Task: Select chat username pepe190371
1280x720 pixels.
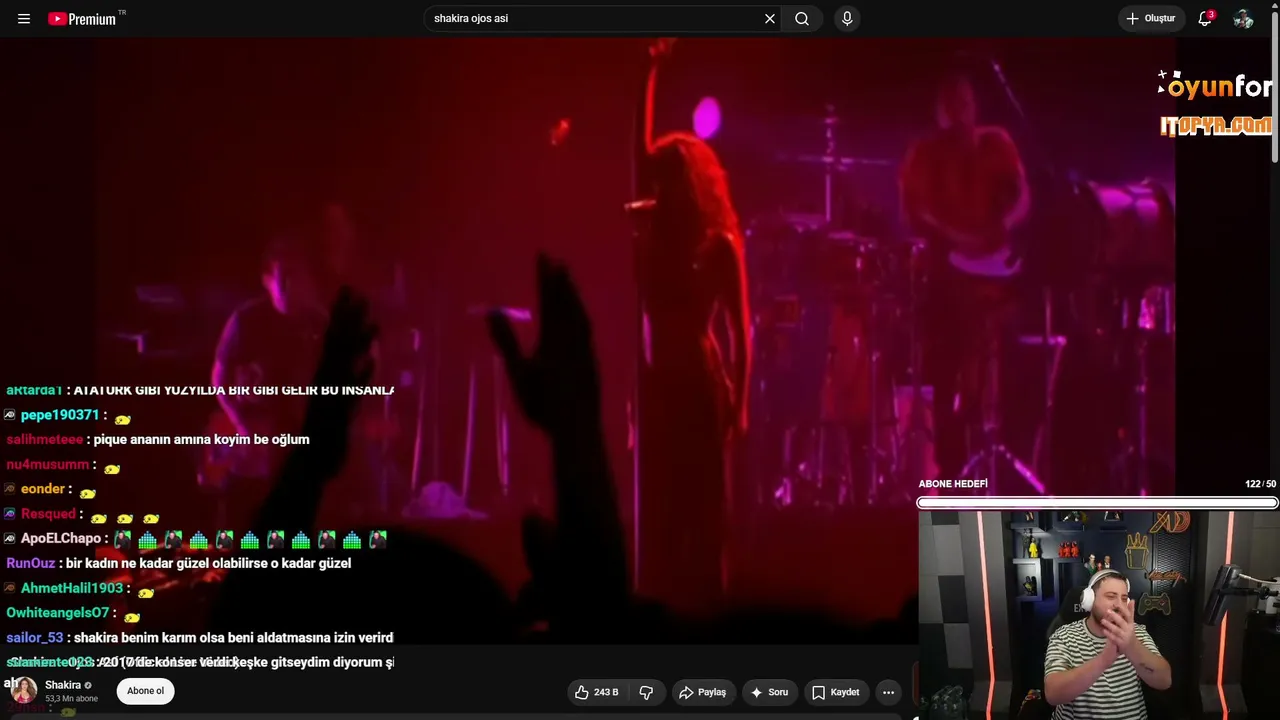Action: pyautogui.click(x=60, y=415)
